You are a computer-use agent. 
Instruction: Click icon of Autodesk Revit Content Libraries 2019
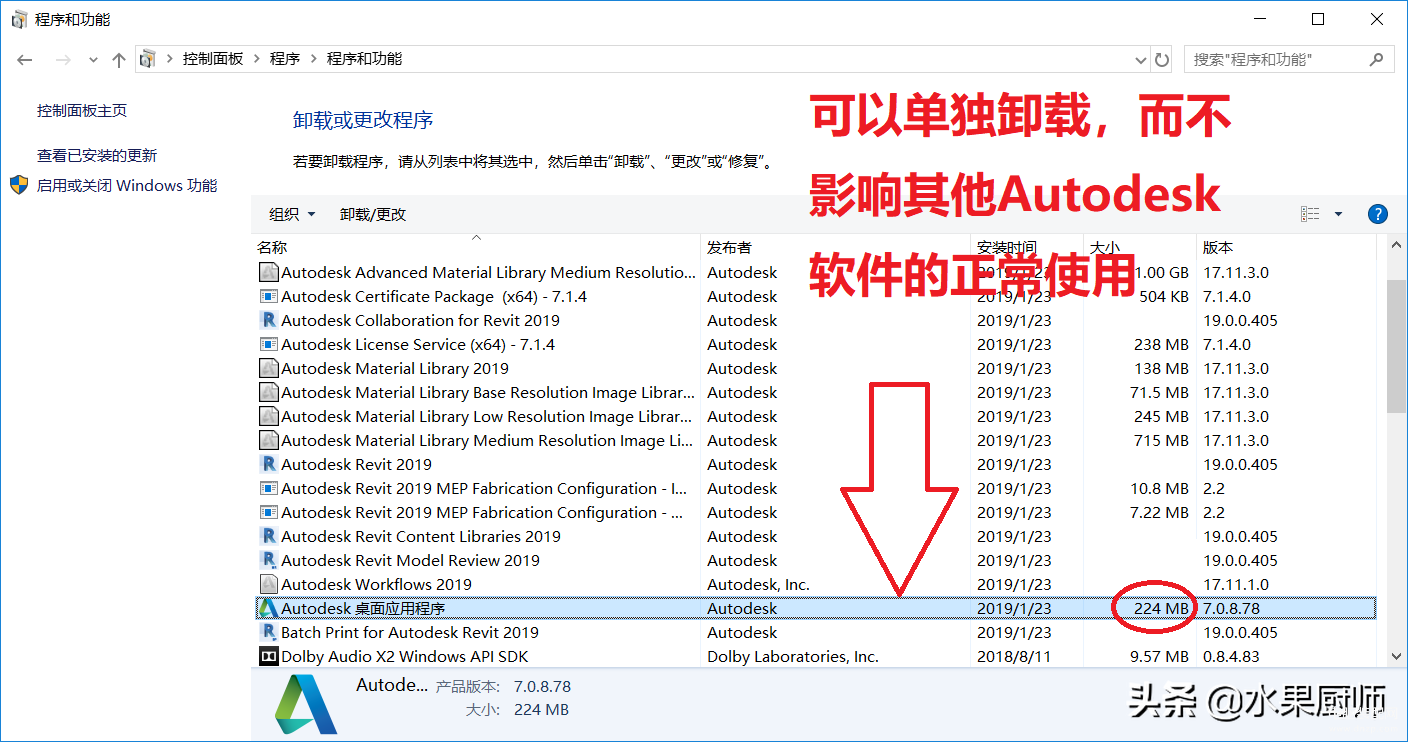point(268,536)
